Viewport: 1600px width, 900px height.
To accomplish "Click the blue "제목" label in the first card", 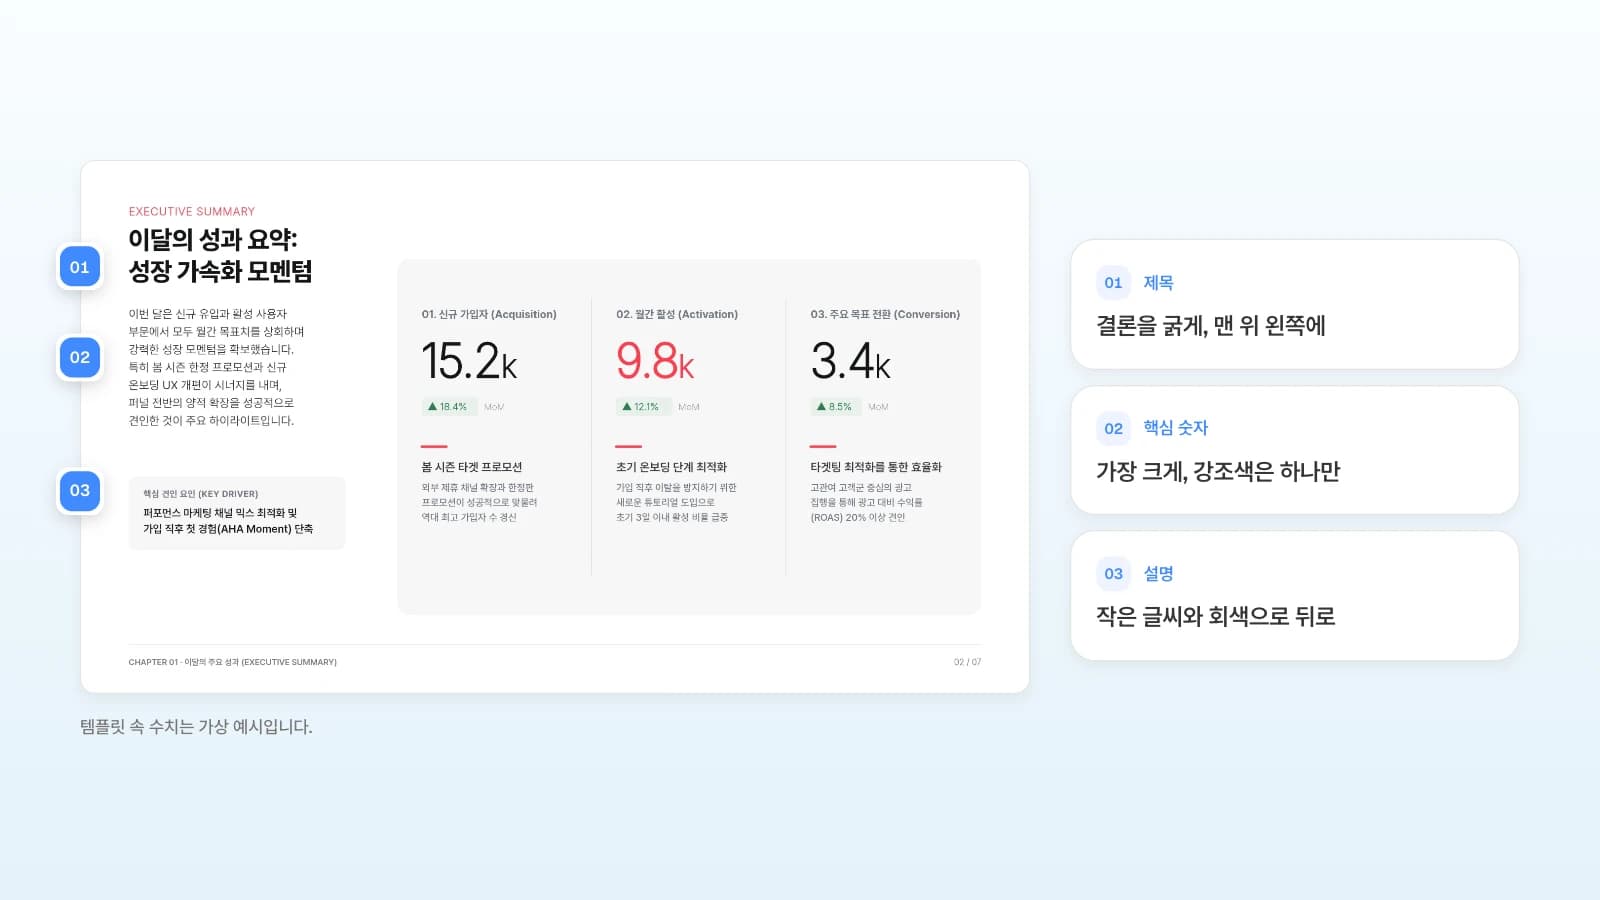I will 1158,283.
